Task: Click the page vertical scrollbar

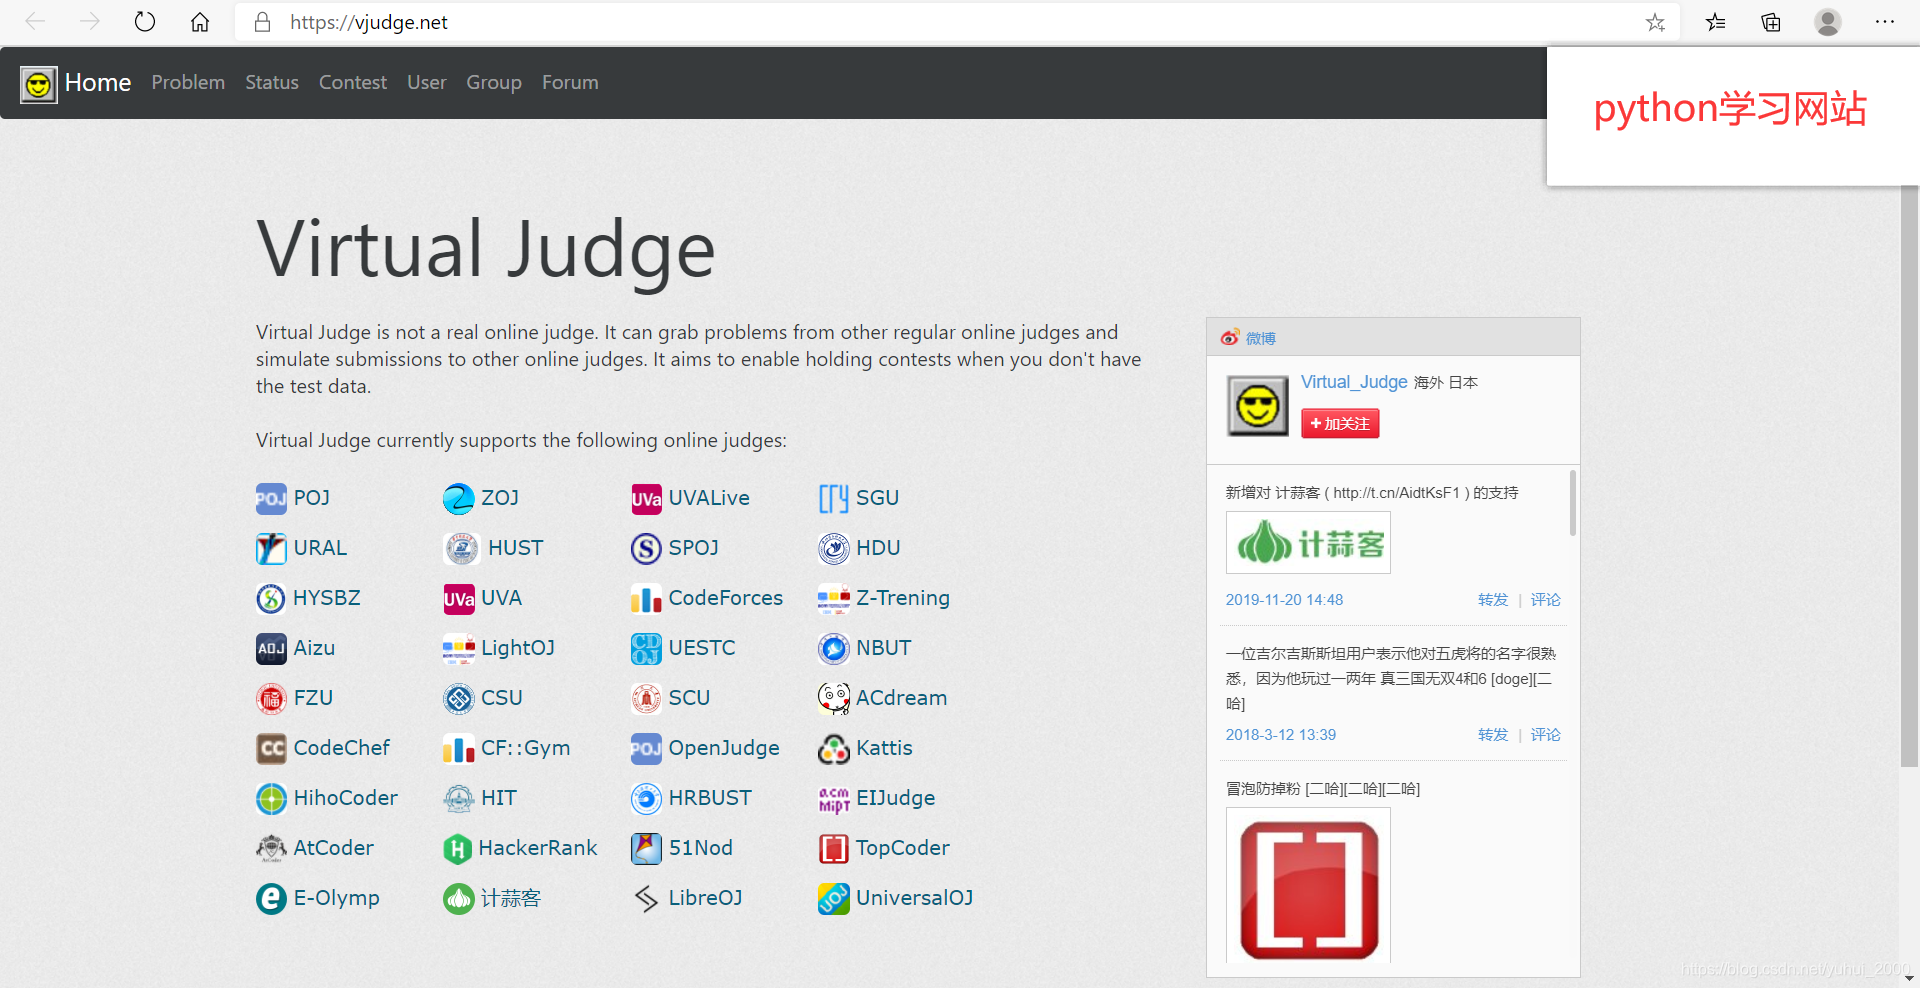Action: (x=1909, y=476)
